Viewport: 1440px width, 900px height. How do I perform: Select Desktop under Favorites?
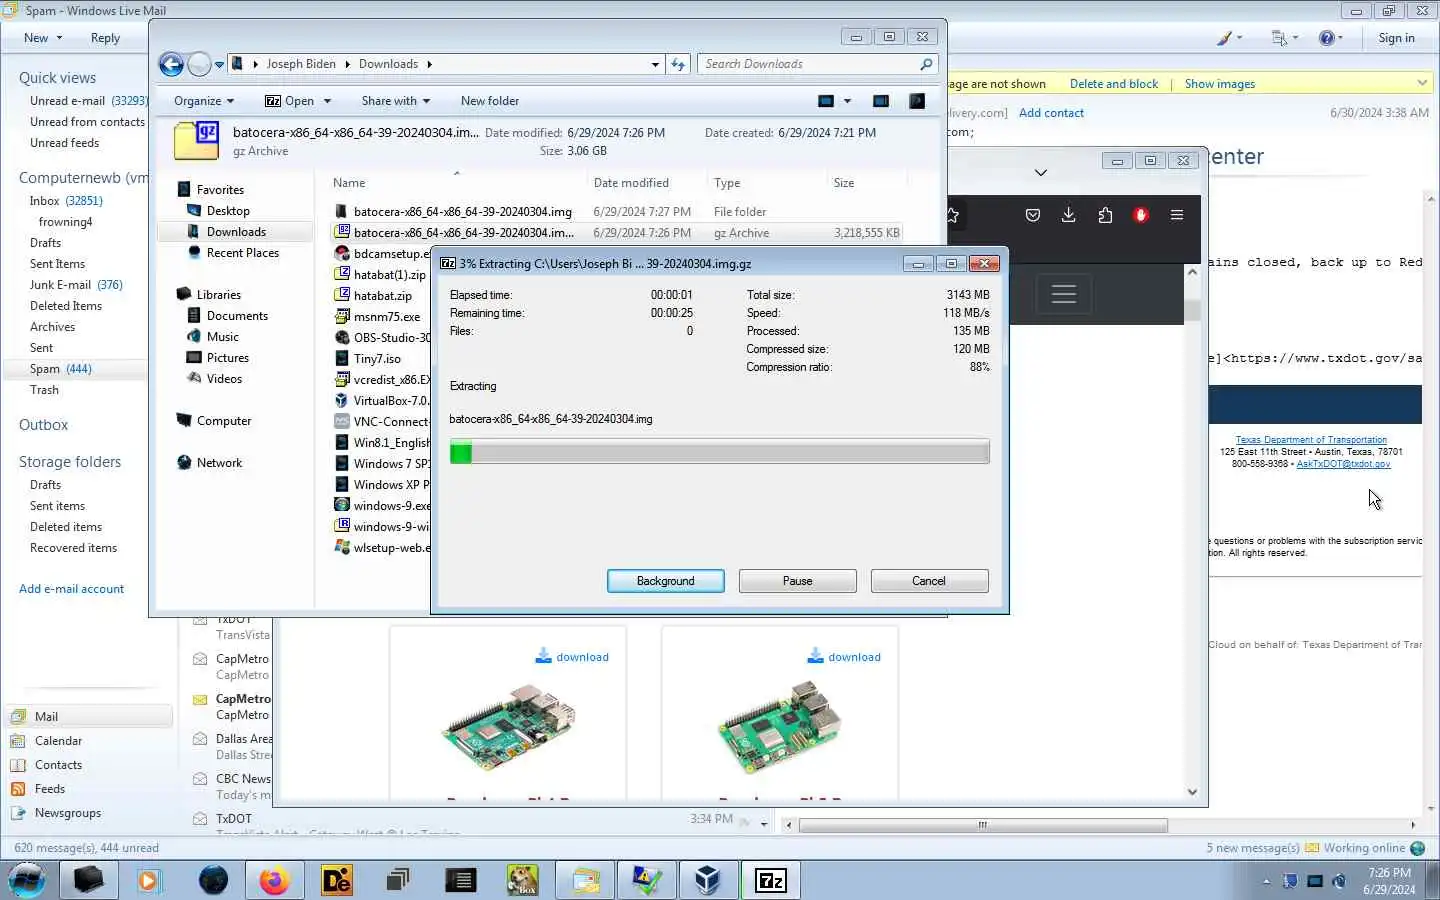click(228, 211)
